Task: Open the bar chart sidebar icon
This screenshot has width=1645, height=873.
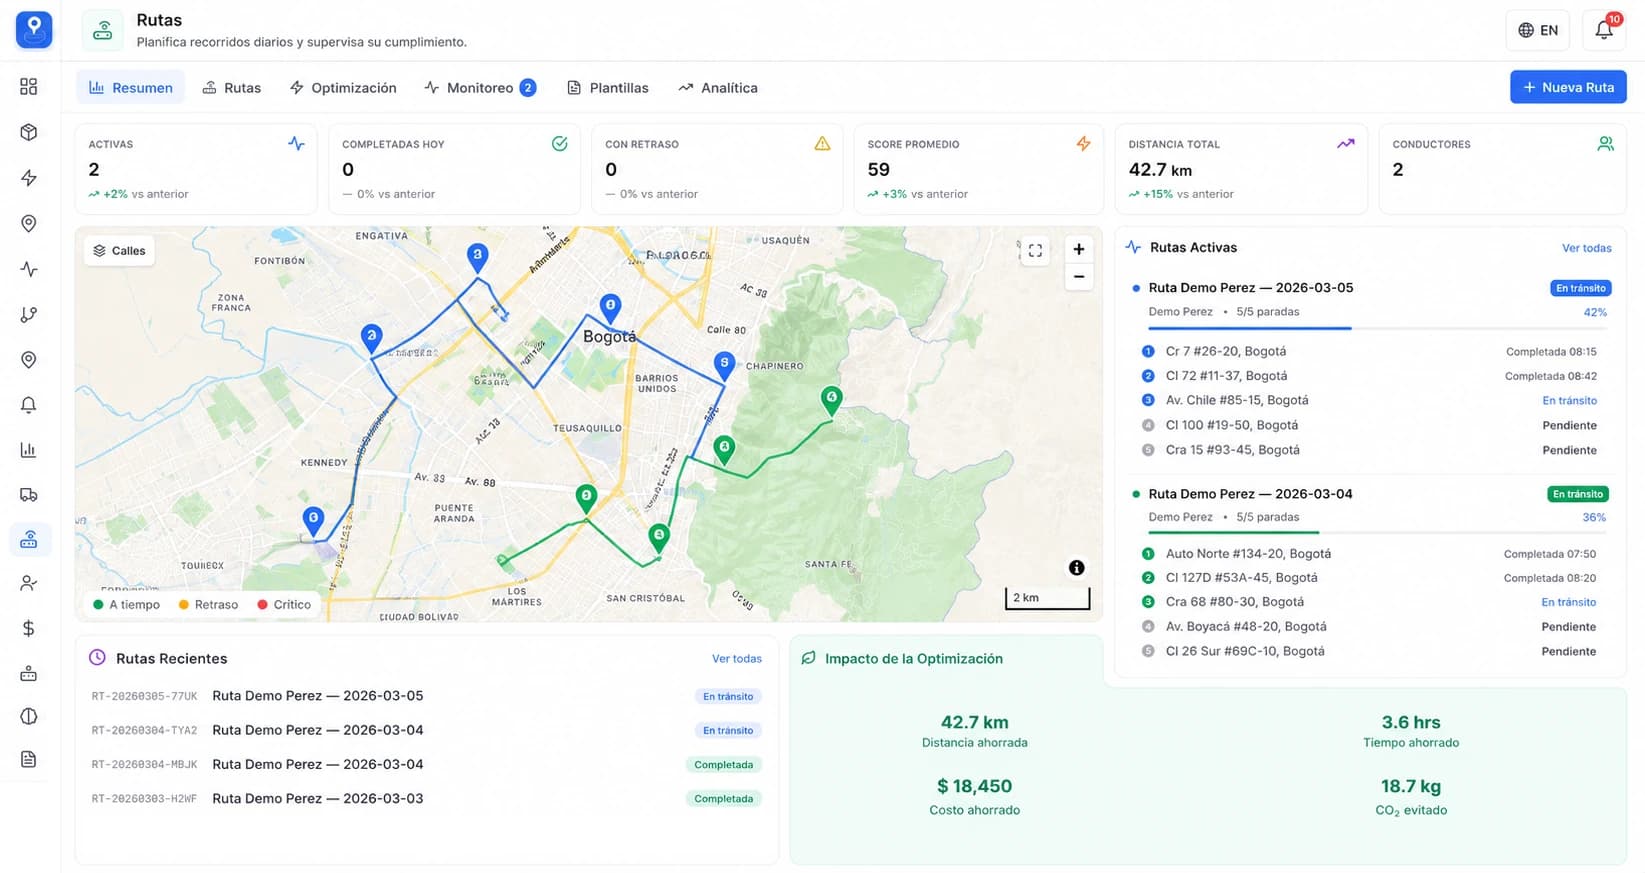Action: pos(29,450)
